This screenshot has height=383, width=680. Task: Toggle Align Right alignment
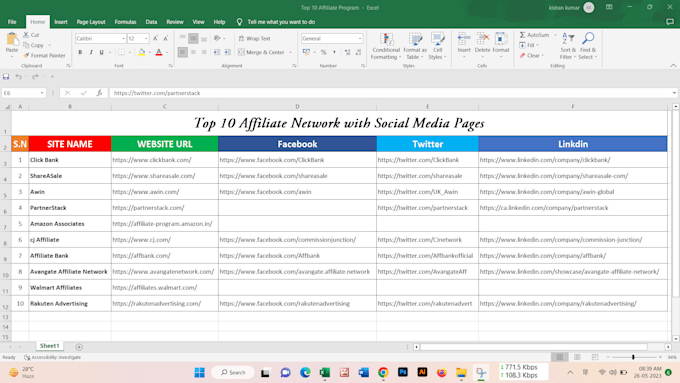204,52
